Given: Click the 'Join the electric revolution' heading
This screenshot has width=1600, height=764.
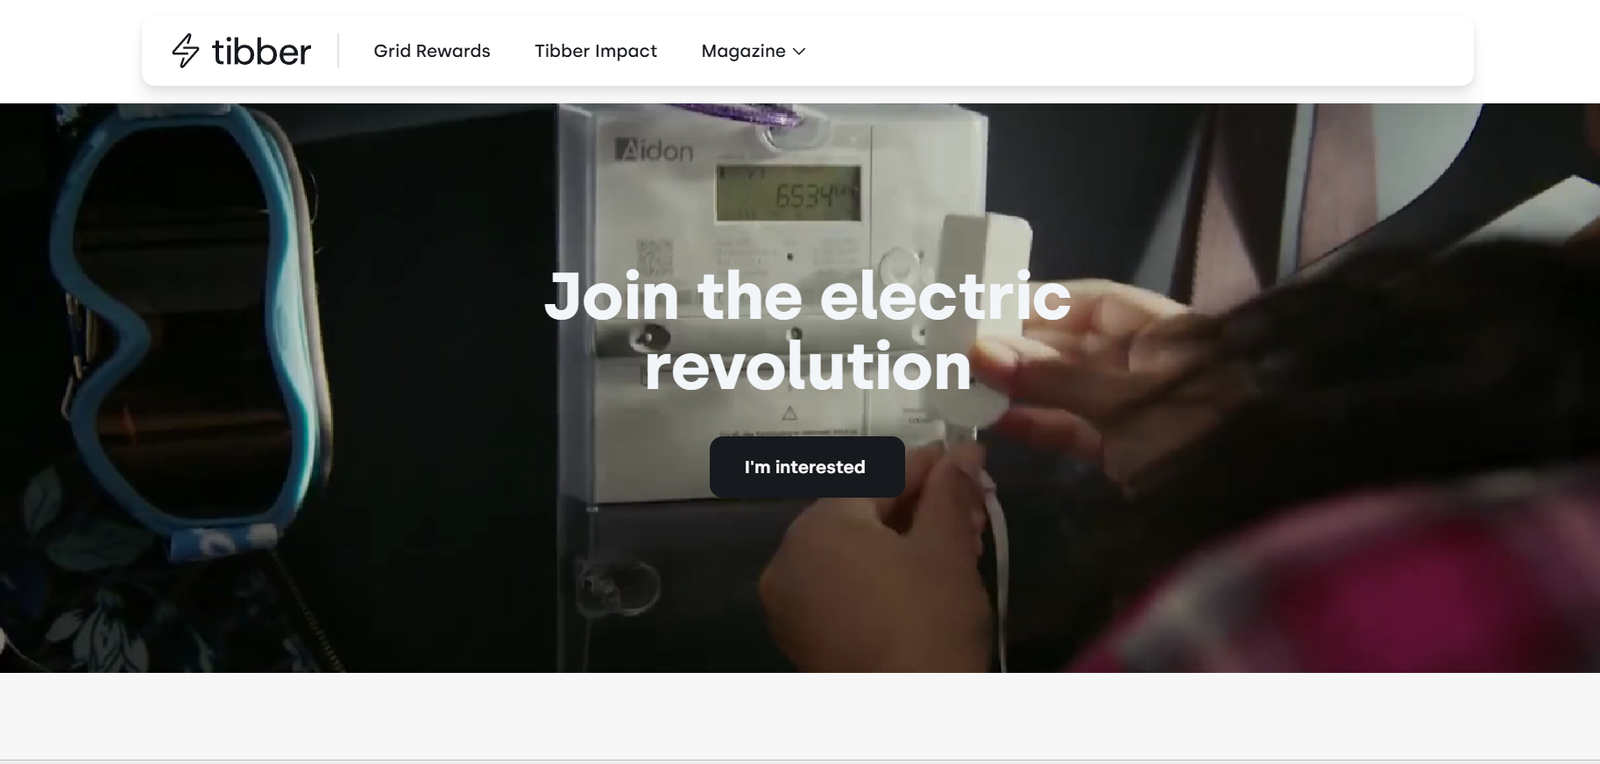Looking at the screenshot, I should point(807,331).
